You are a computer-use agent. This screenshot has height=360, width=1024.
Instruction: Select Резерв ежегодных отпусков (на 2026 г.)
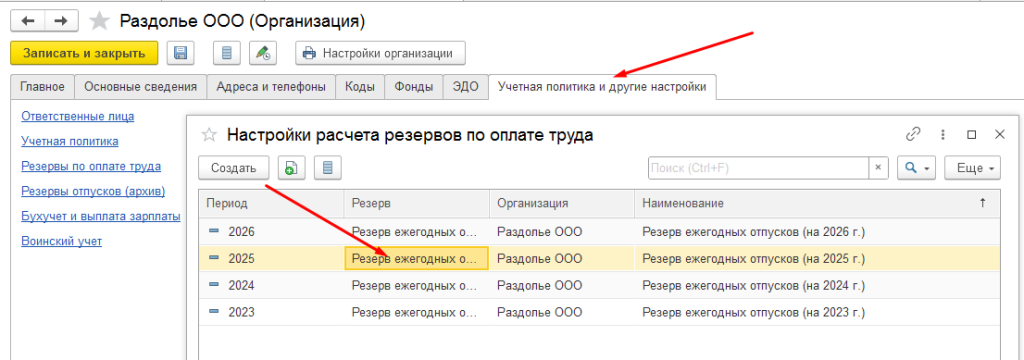(x=754, y=232)
